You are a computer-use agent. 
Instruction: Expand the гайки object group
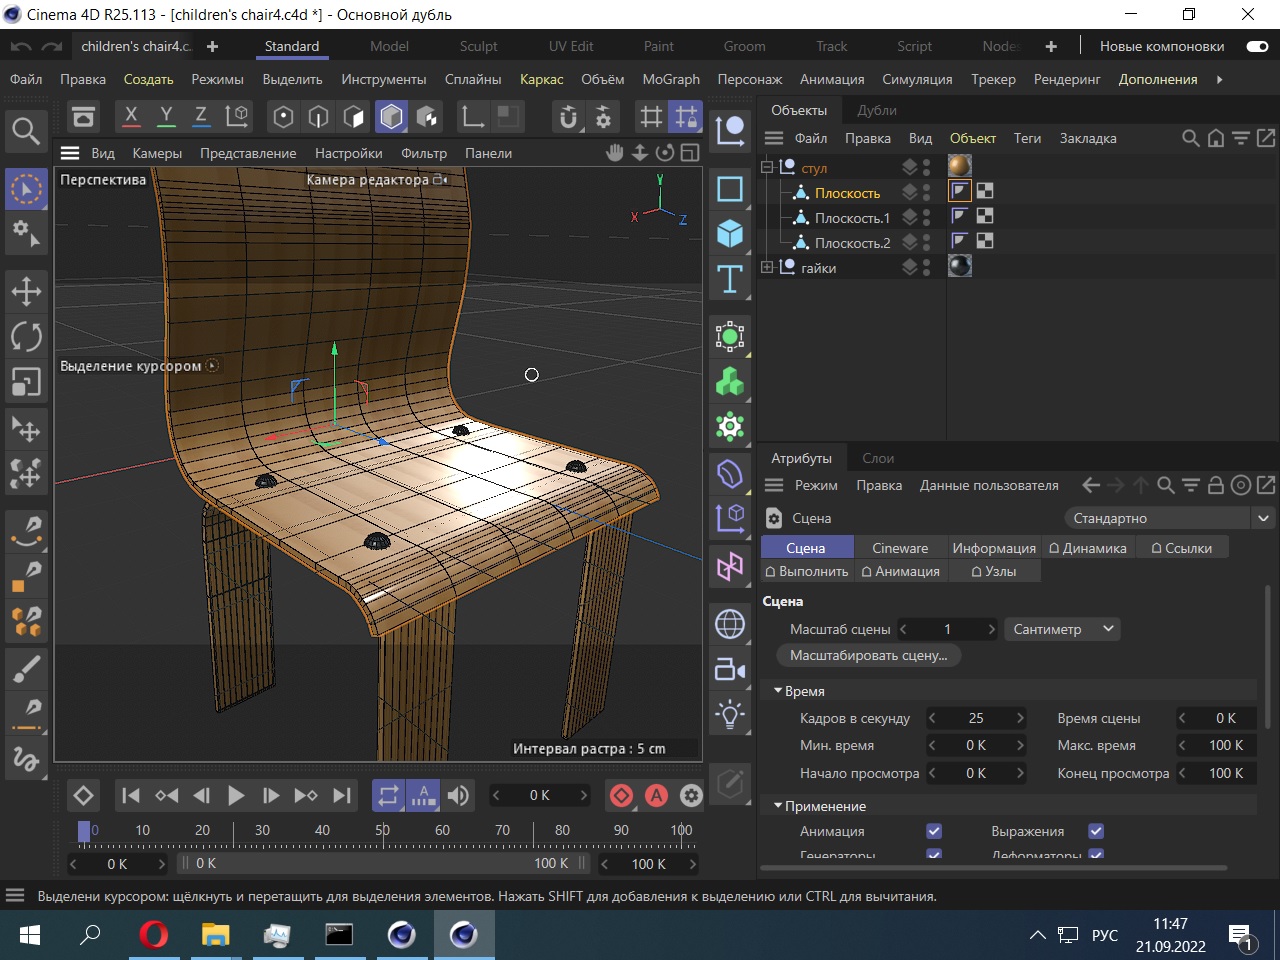pos(767,267)
